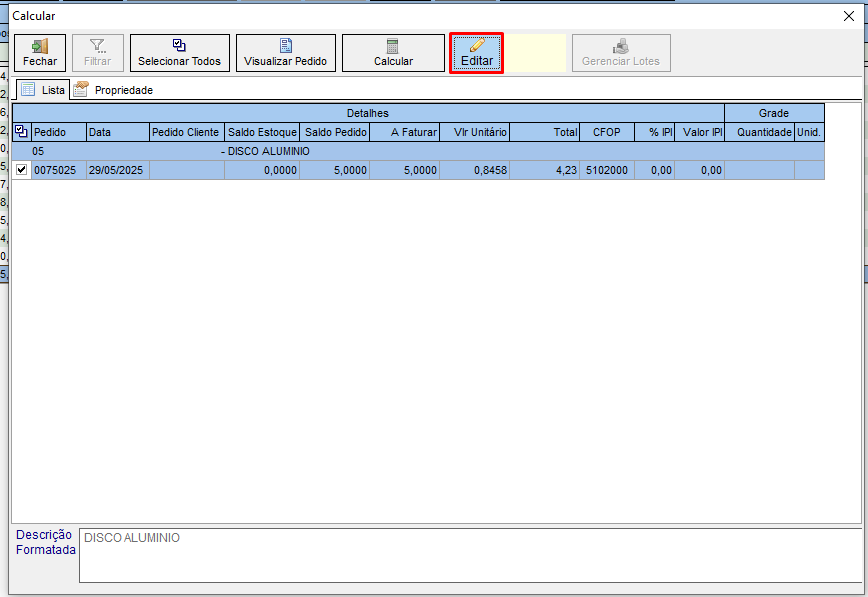Click the yellow highlighted box beside Editar
This screenshot has height=597, width=868.
(537, 53)
